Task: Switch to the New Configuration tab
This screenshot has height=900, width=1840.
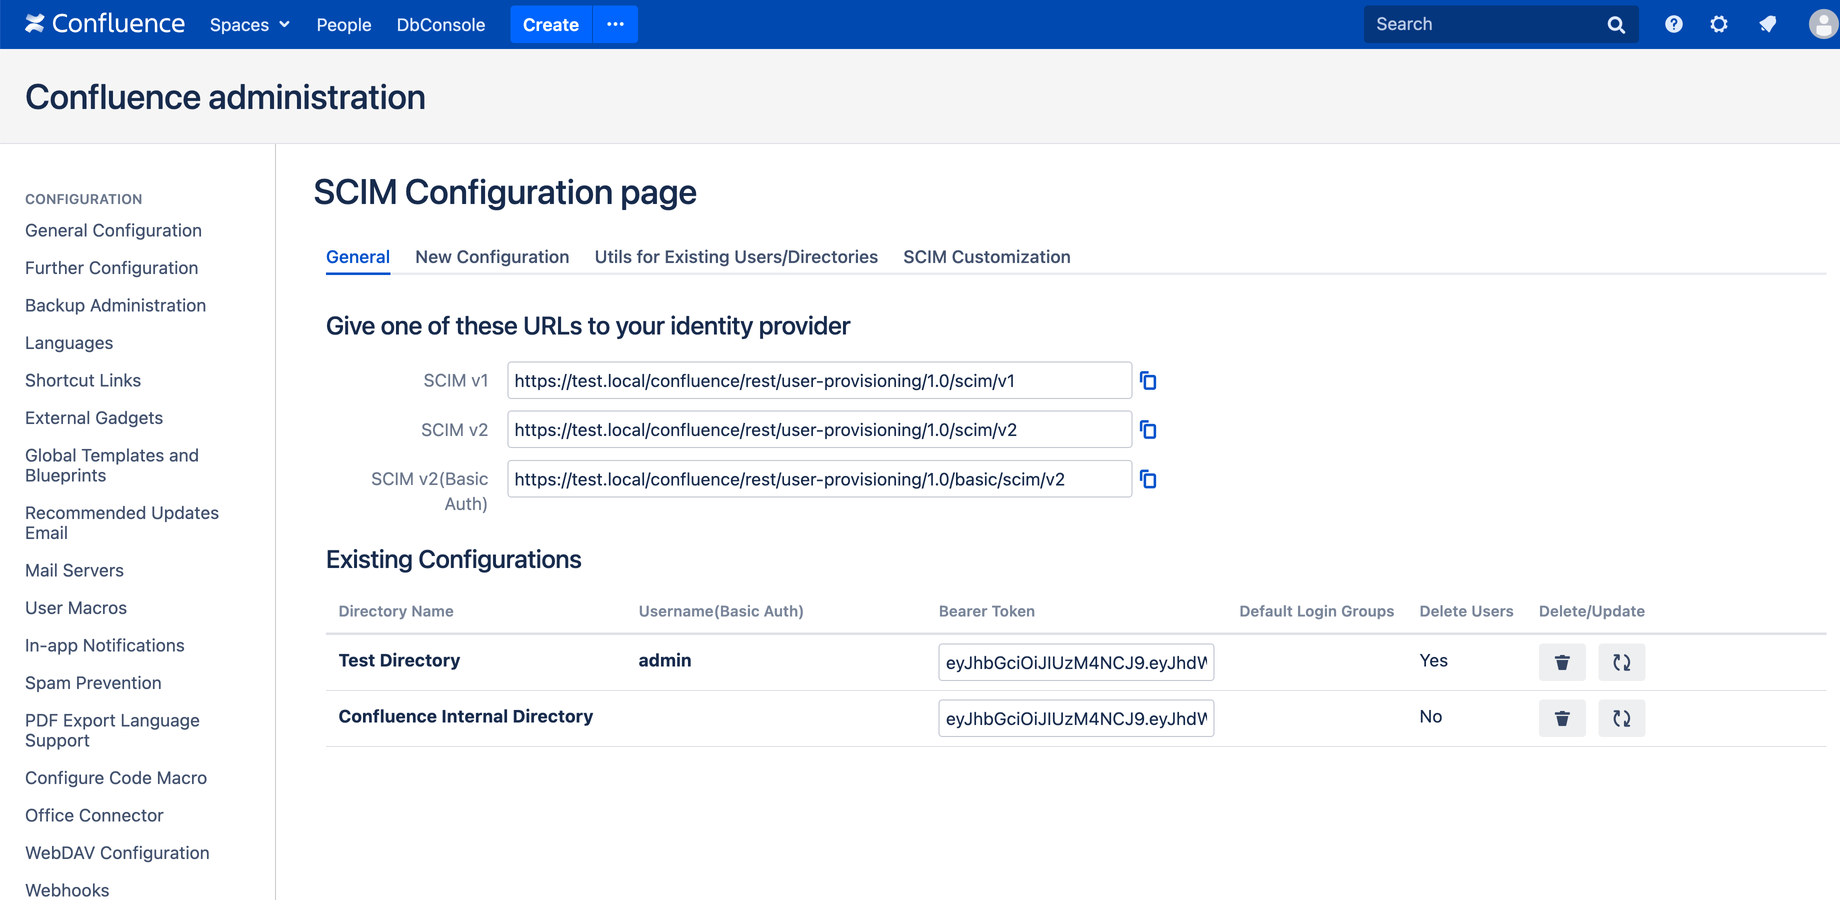Action: [x=492, y=257]
